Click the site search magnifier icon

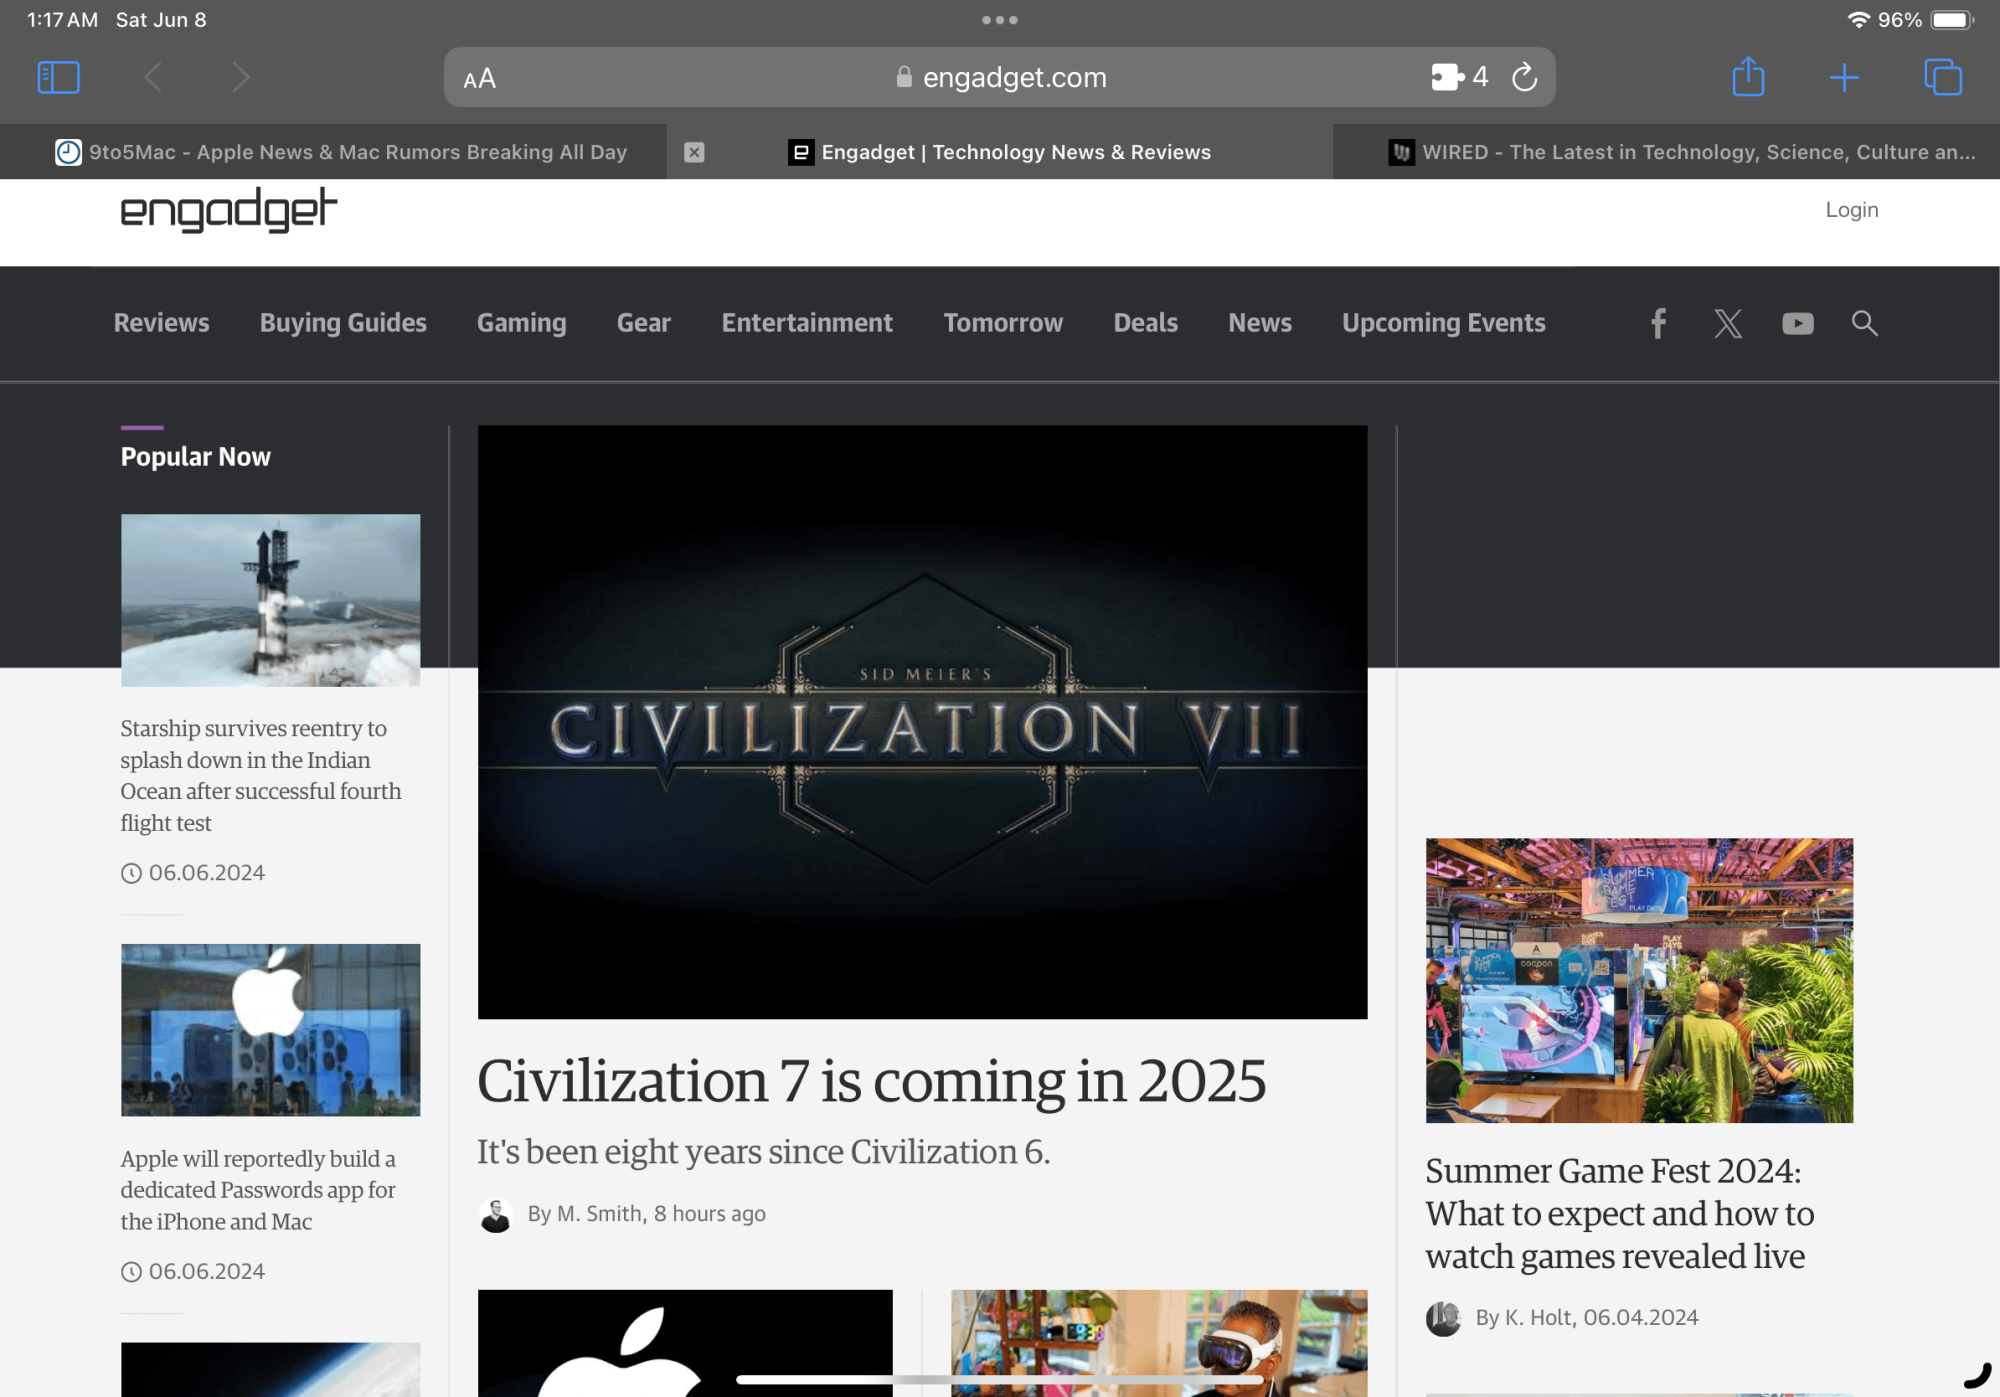click(1864, 323)
